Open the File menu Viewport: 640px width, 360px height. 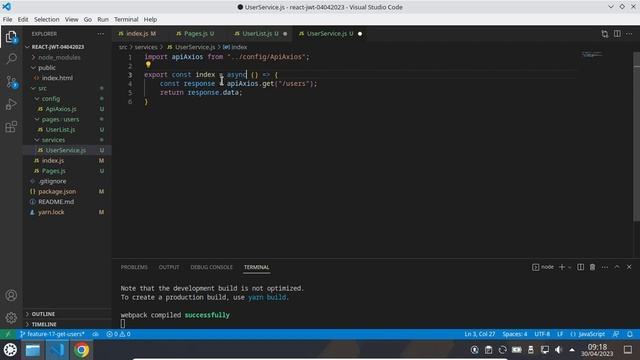tap(7, 19)
